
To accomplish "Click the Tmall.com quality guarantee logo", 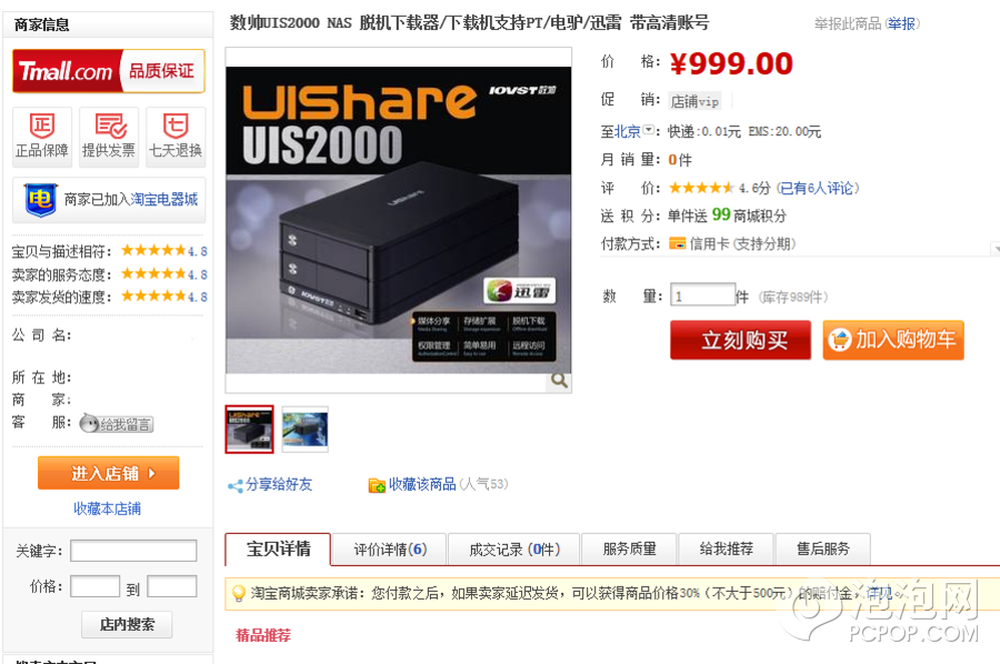I will coord(108,71).
